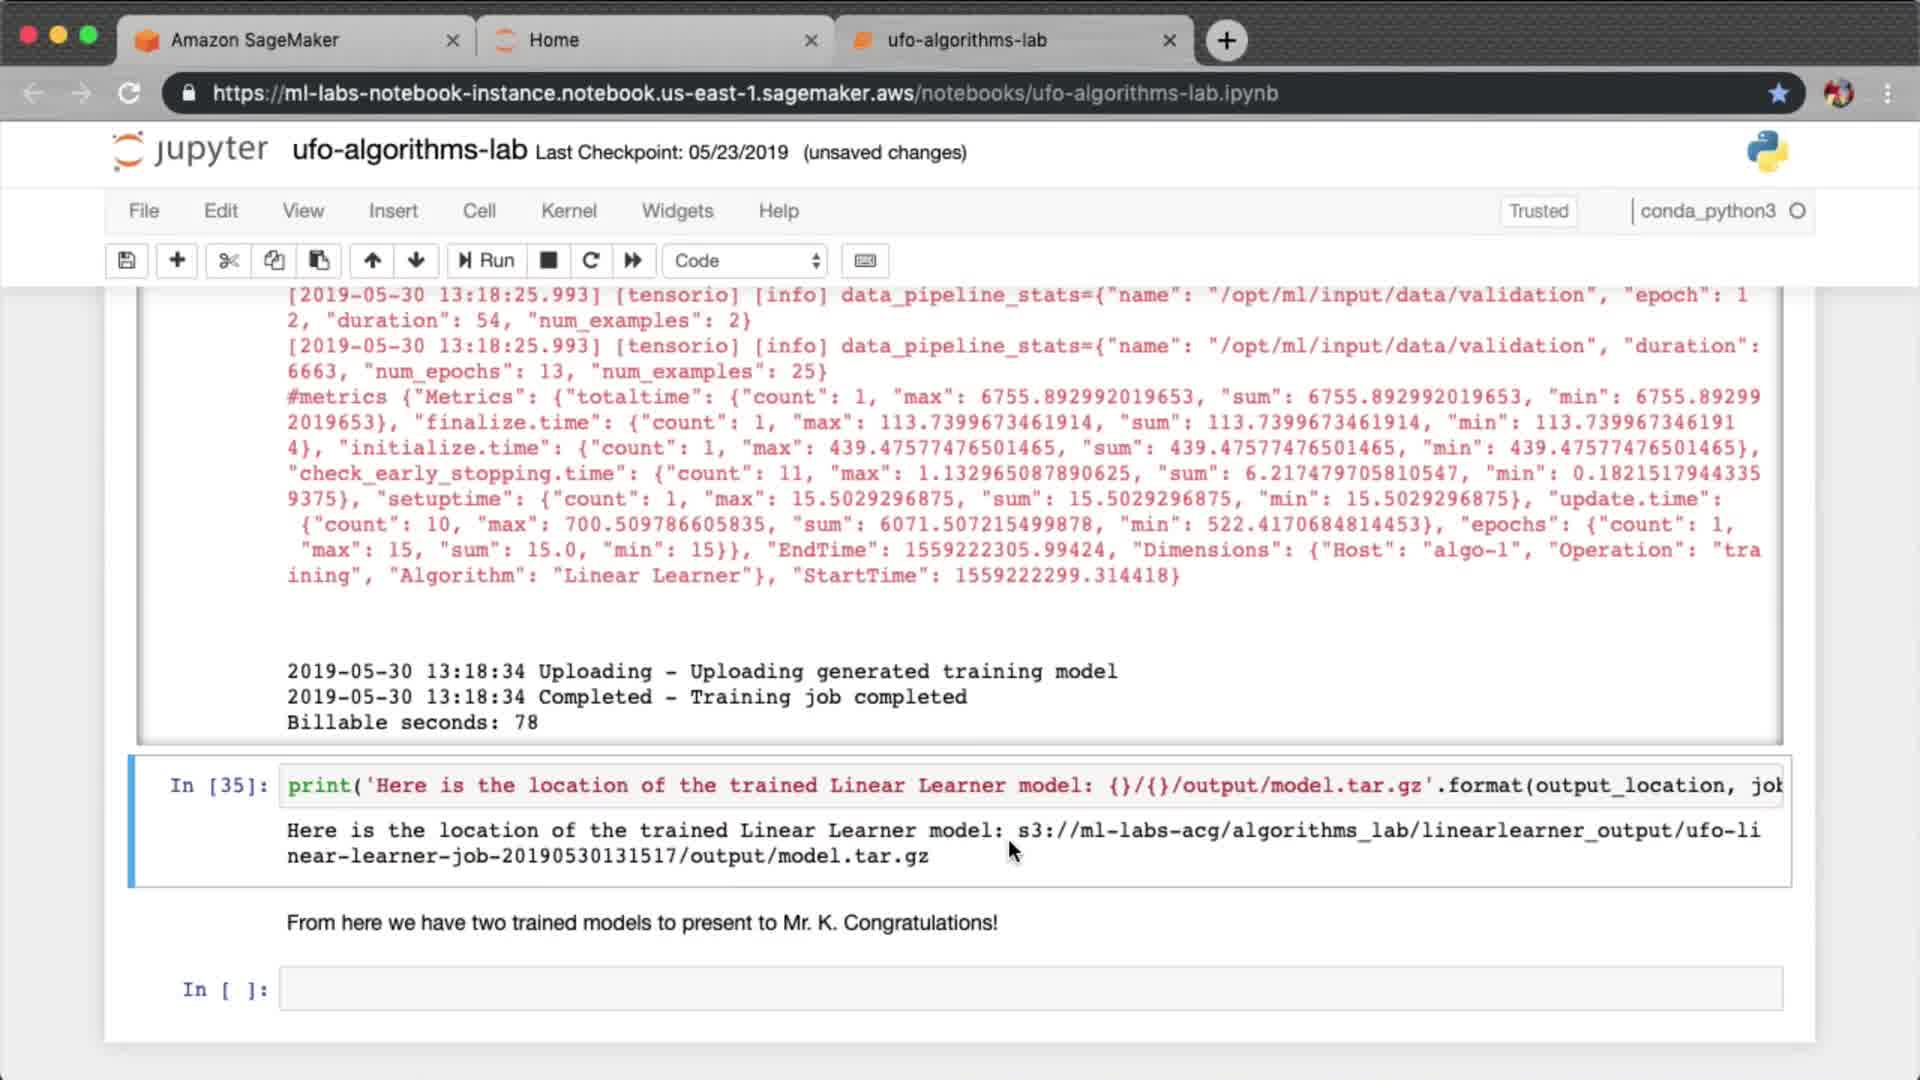Paste cells below icon
The width and height of the screenshot is (1920, 1080).
[319, 261]
